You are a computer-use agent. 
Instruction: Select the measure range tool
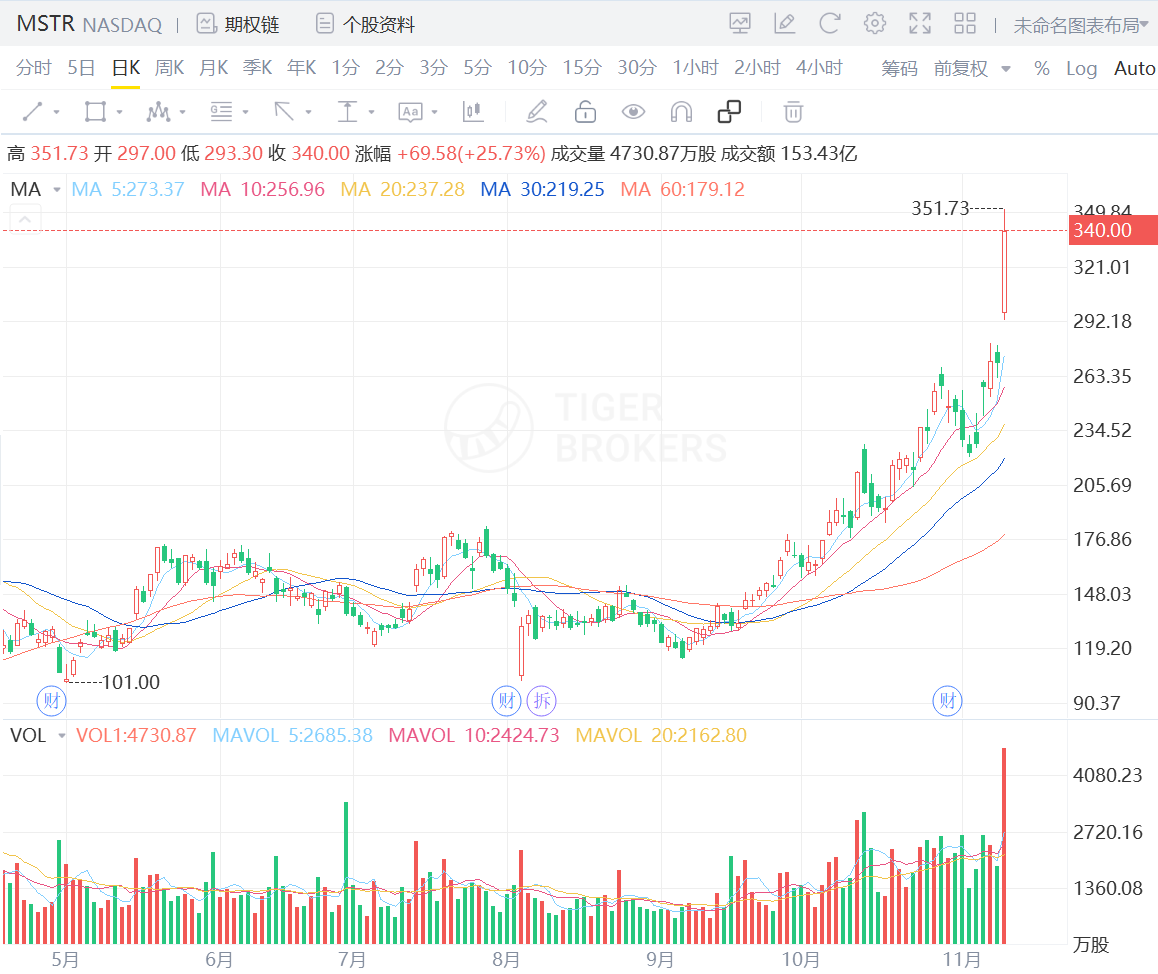pyautogui.click(x=347, y=112)
